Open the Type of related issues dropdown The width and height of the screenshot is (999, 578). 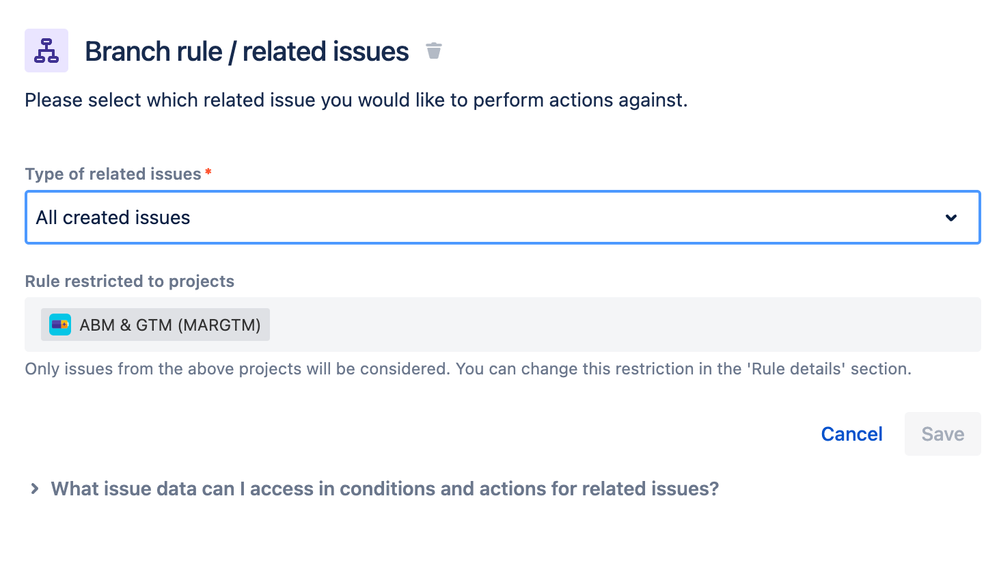point(502,217)
